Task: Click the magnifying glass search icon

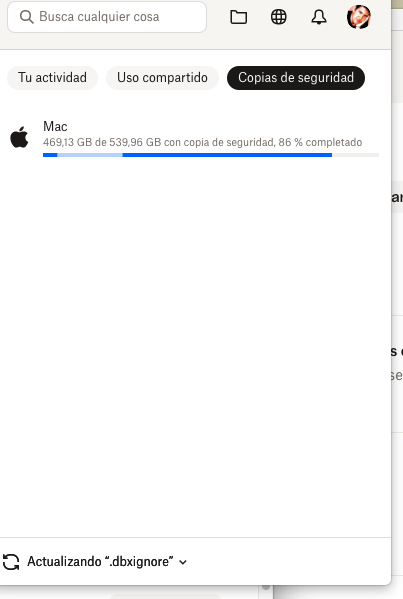Action: point(26,17)
